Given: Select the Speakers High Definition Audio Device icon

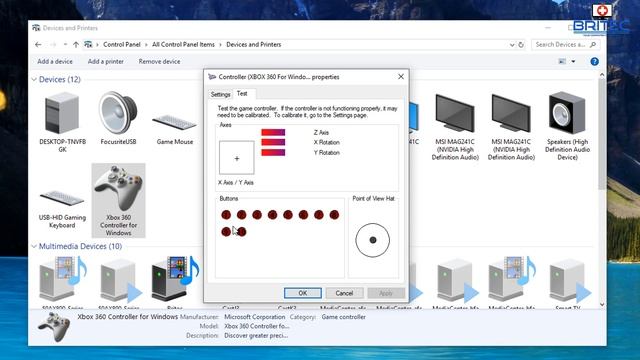Looking at the screenshot, I should (567, 113).
